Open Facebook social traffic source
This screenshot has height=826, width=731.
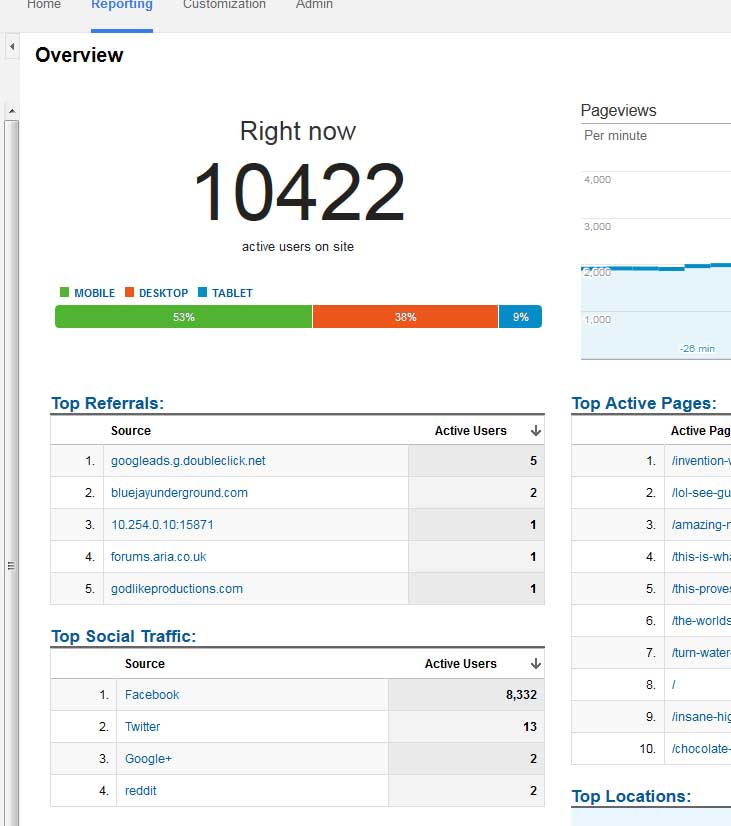pos(152,695)
